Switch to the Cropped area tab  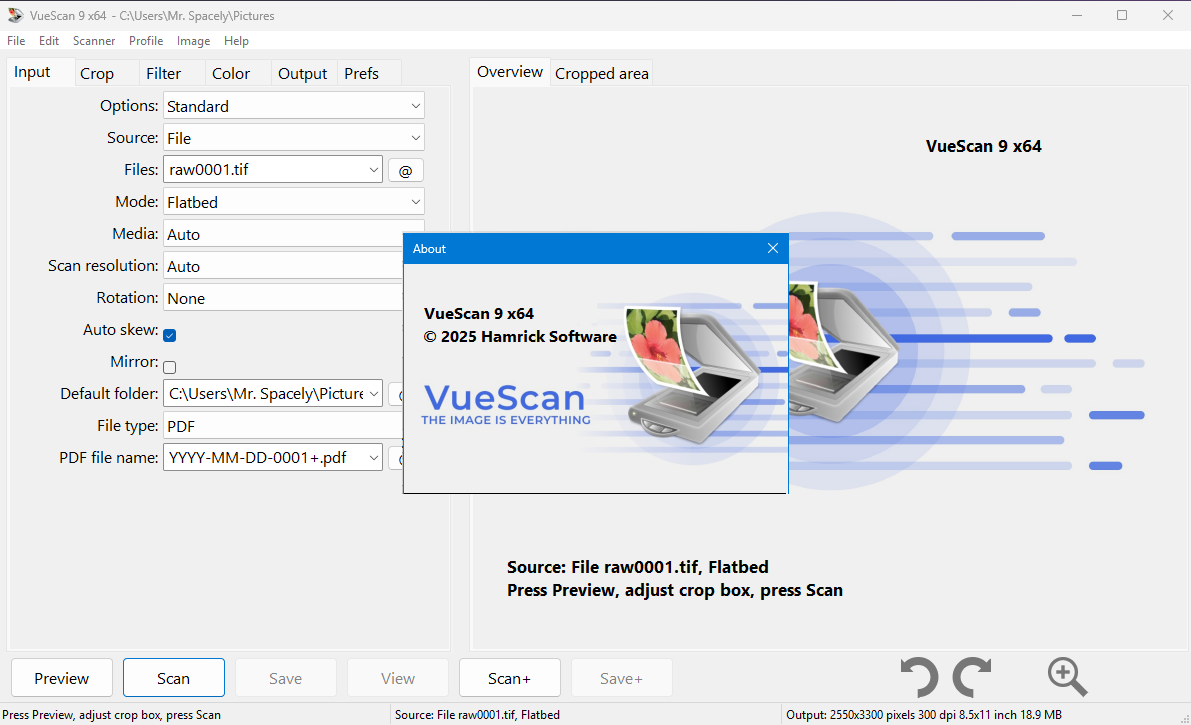click(602, 74)
